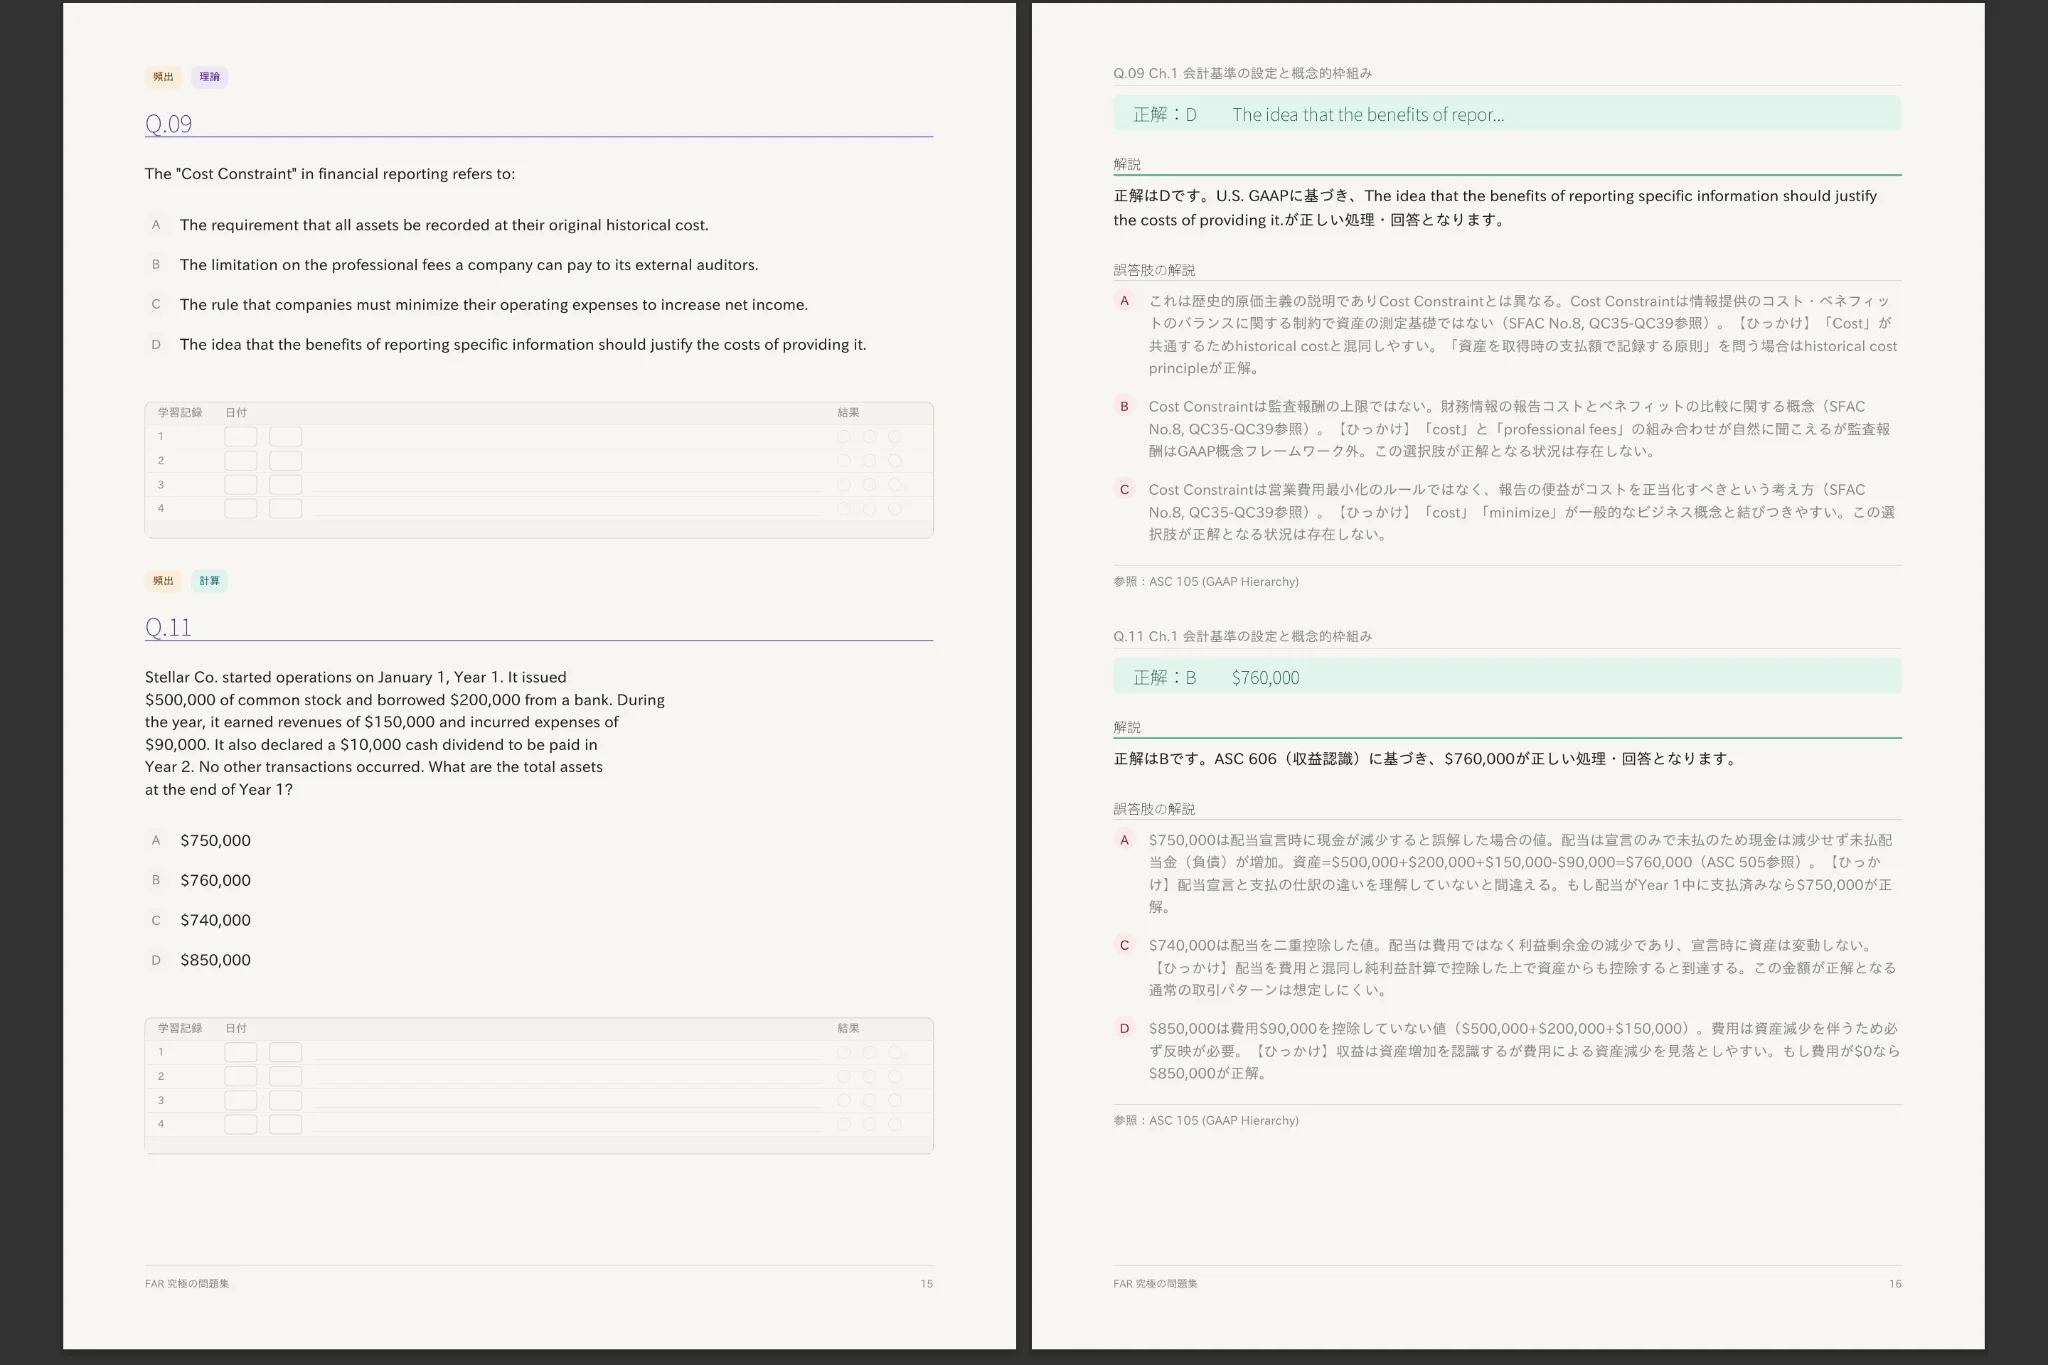Click red circled B in Q.09 explanation
Image resolution: width=2048 pixels, height=1365 pixels.
[x=1124, y=407]
